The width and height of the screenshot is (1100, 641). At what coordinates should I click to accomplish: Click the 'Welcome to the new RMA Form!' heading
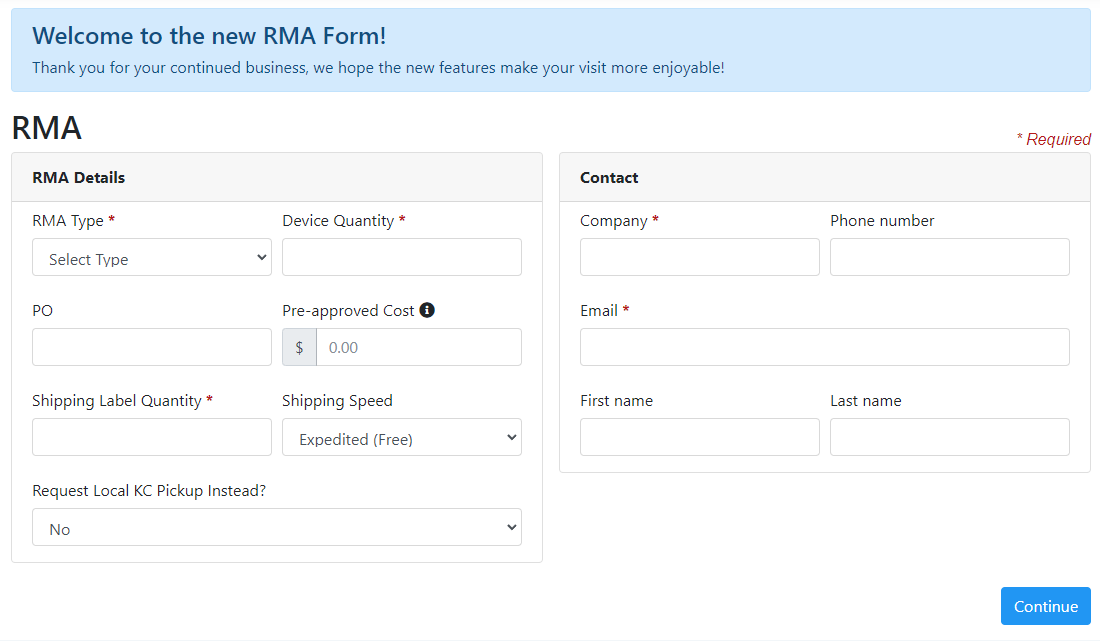coord(209,36)
